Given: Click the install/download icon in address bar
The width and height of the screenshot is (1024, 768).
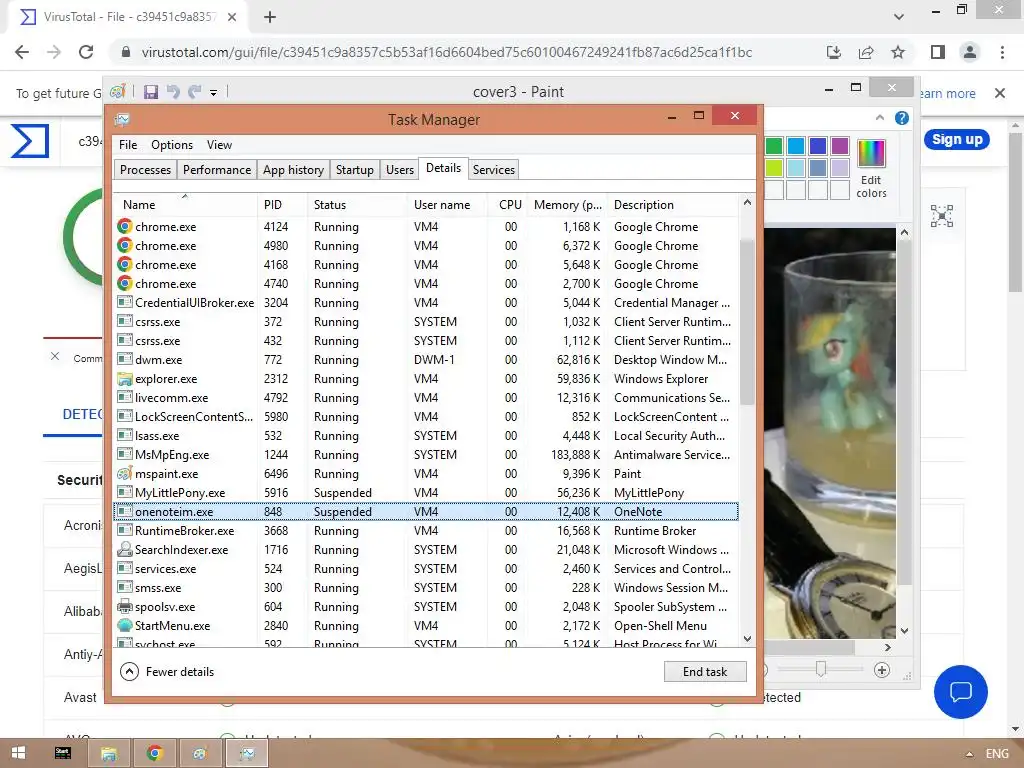Looking at the screenshot, I should pos(834,52).
